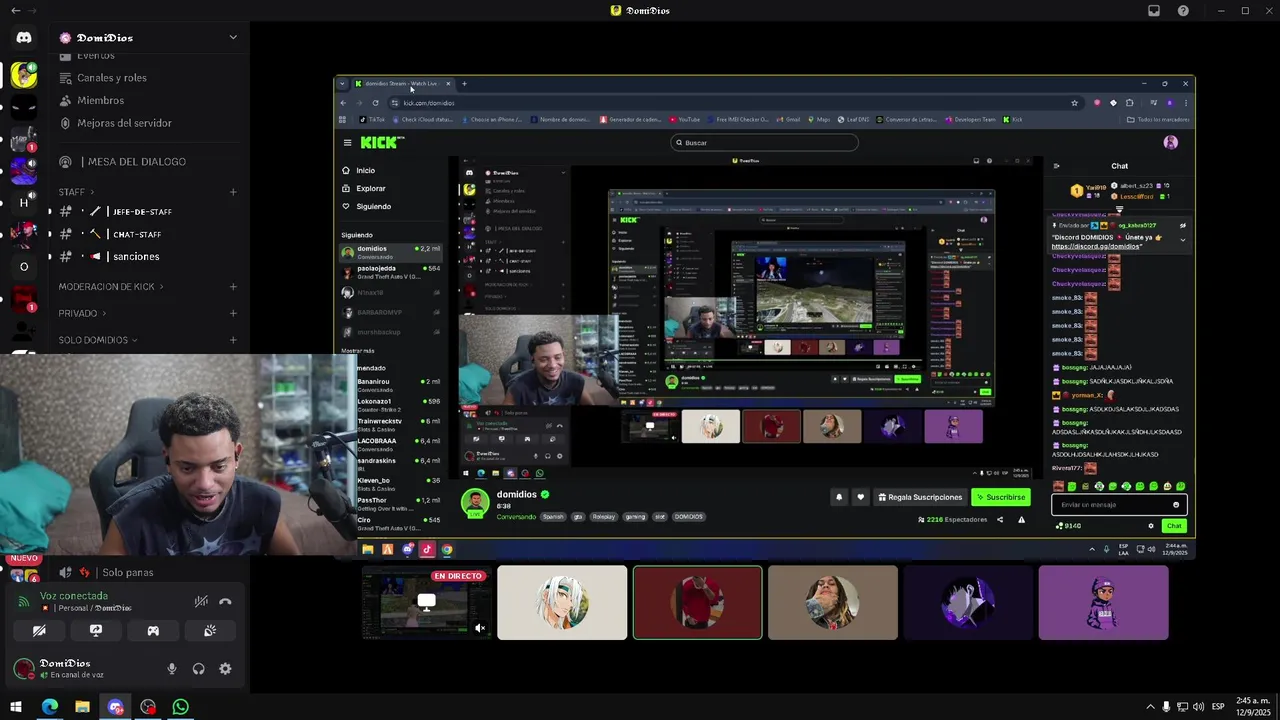Screen dimensions: 1280x720
Task: Open tab search dropdown in streamed browser
Action: [x=342, y=84]
